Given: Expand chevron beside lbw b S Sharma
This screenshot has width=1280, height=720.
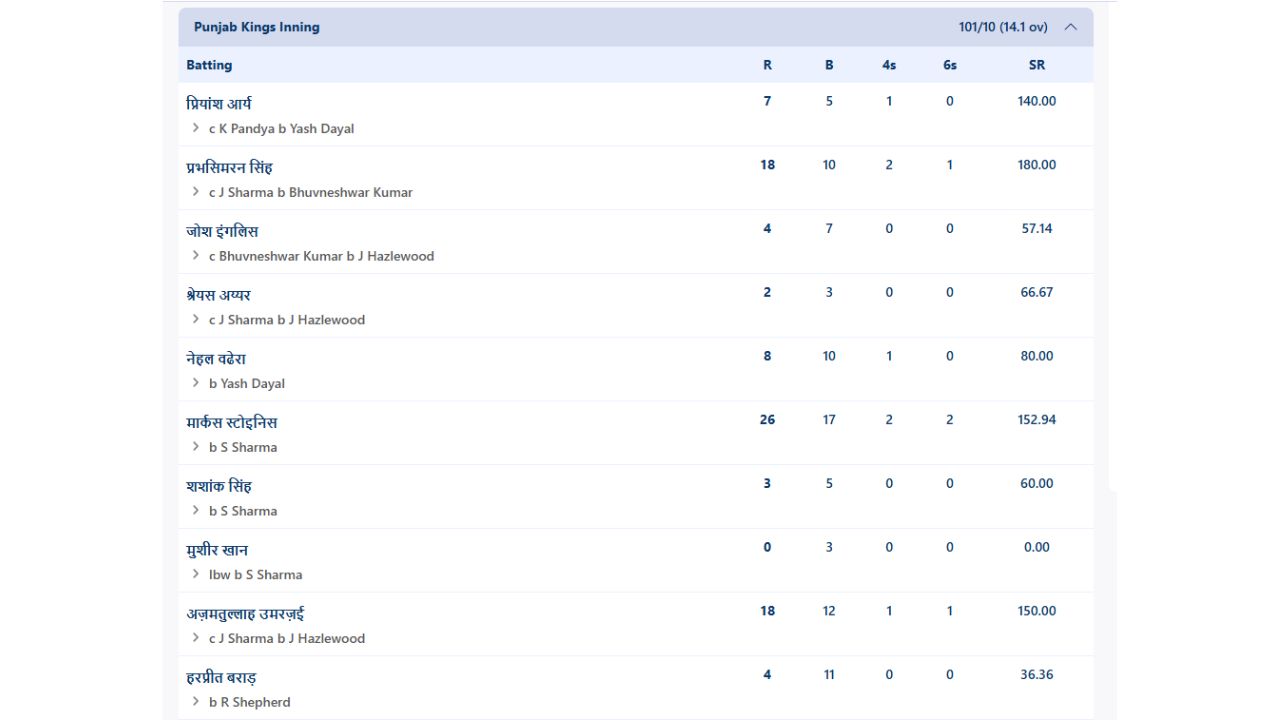Looking at the screenshot, I should [196, 574].
